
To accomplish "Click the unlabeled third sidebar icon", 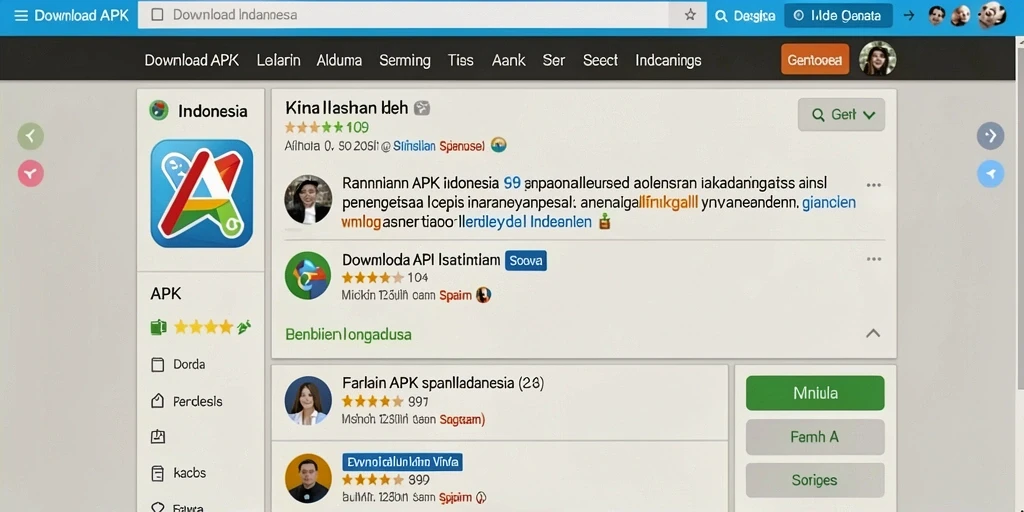I will click(x=157, y=437).
